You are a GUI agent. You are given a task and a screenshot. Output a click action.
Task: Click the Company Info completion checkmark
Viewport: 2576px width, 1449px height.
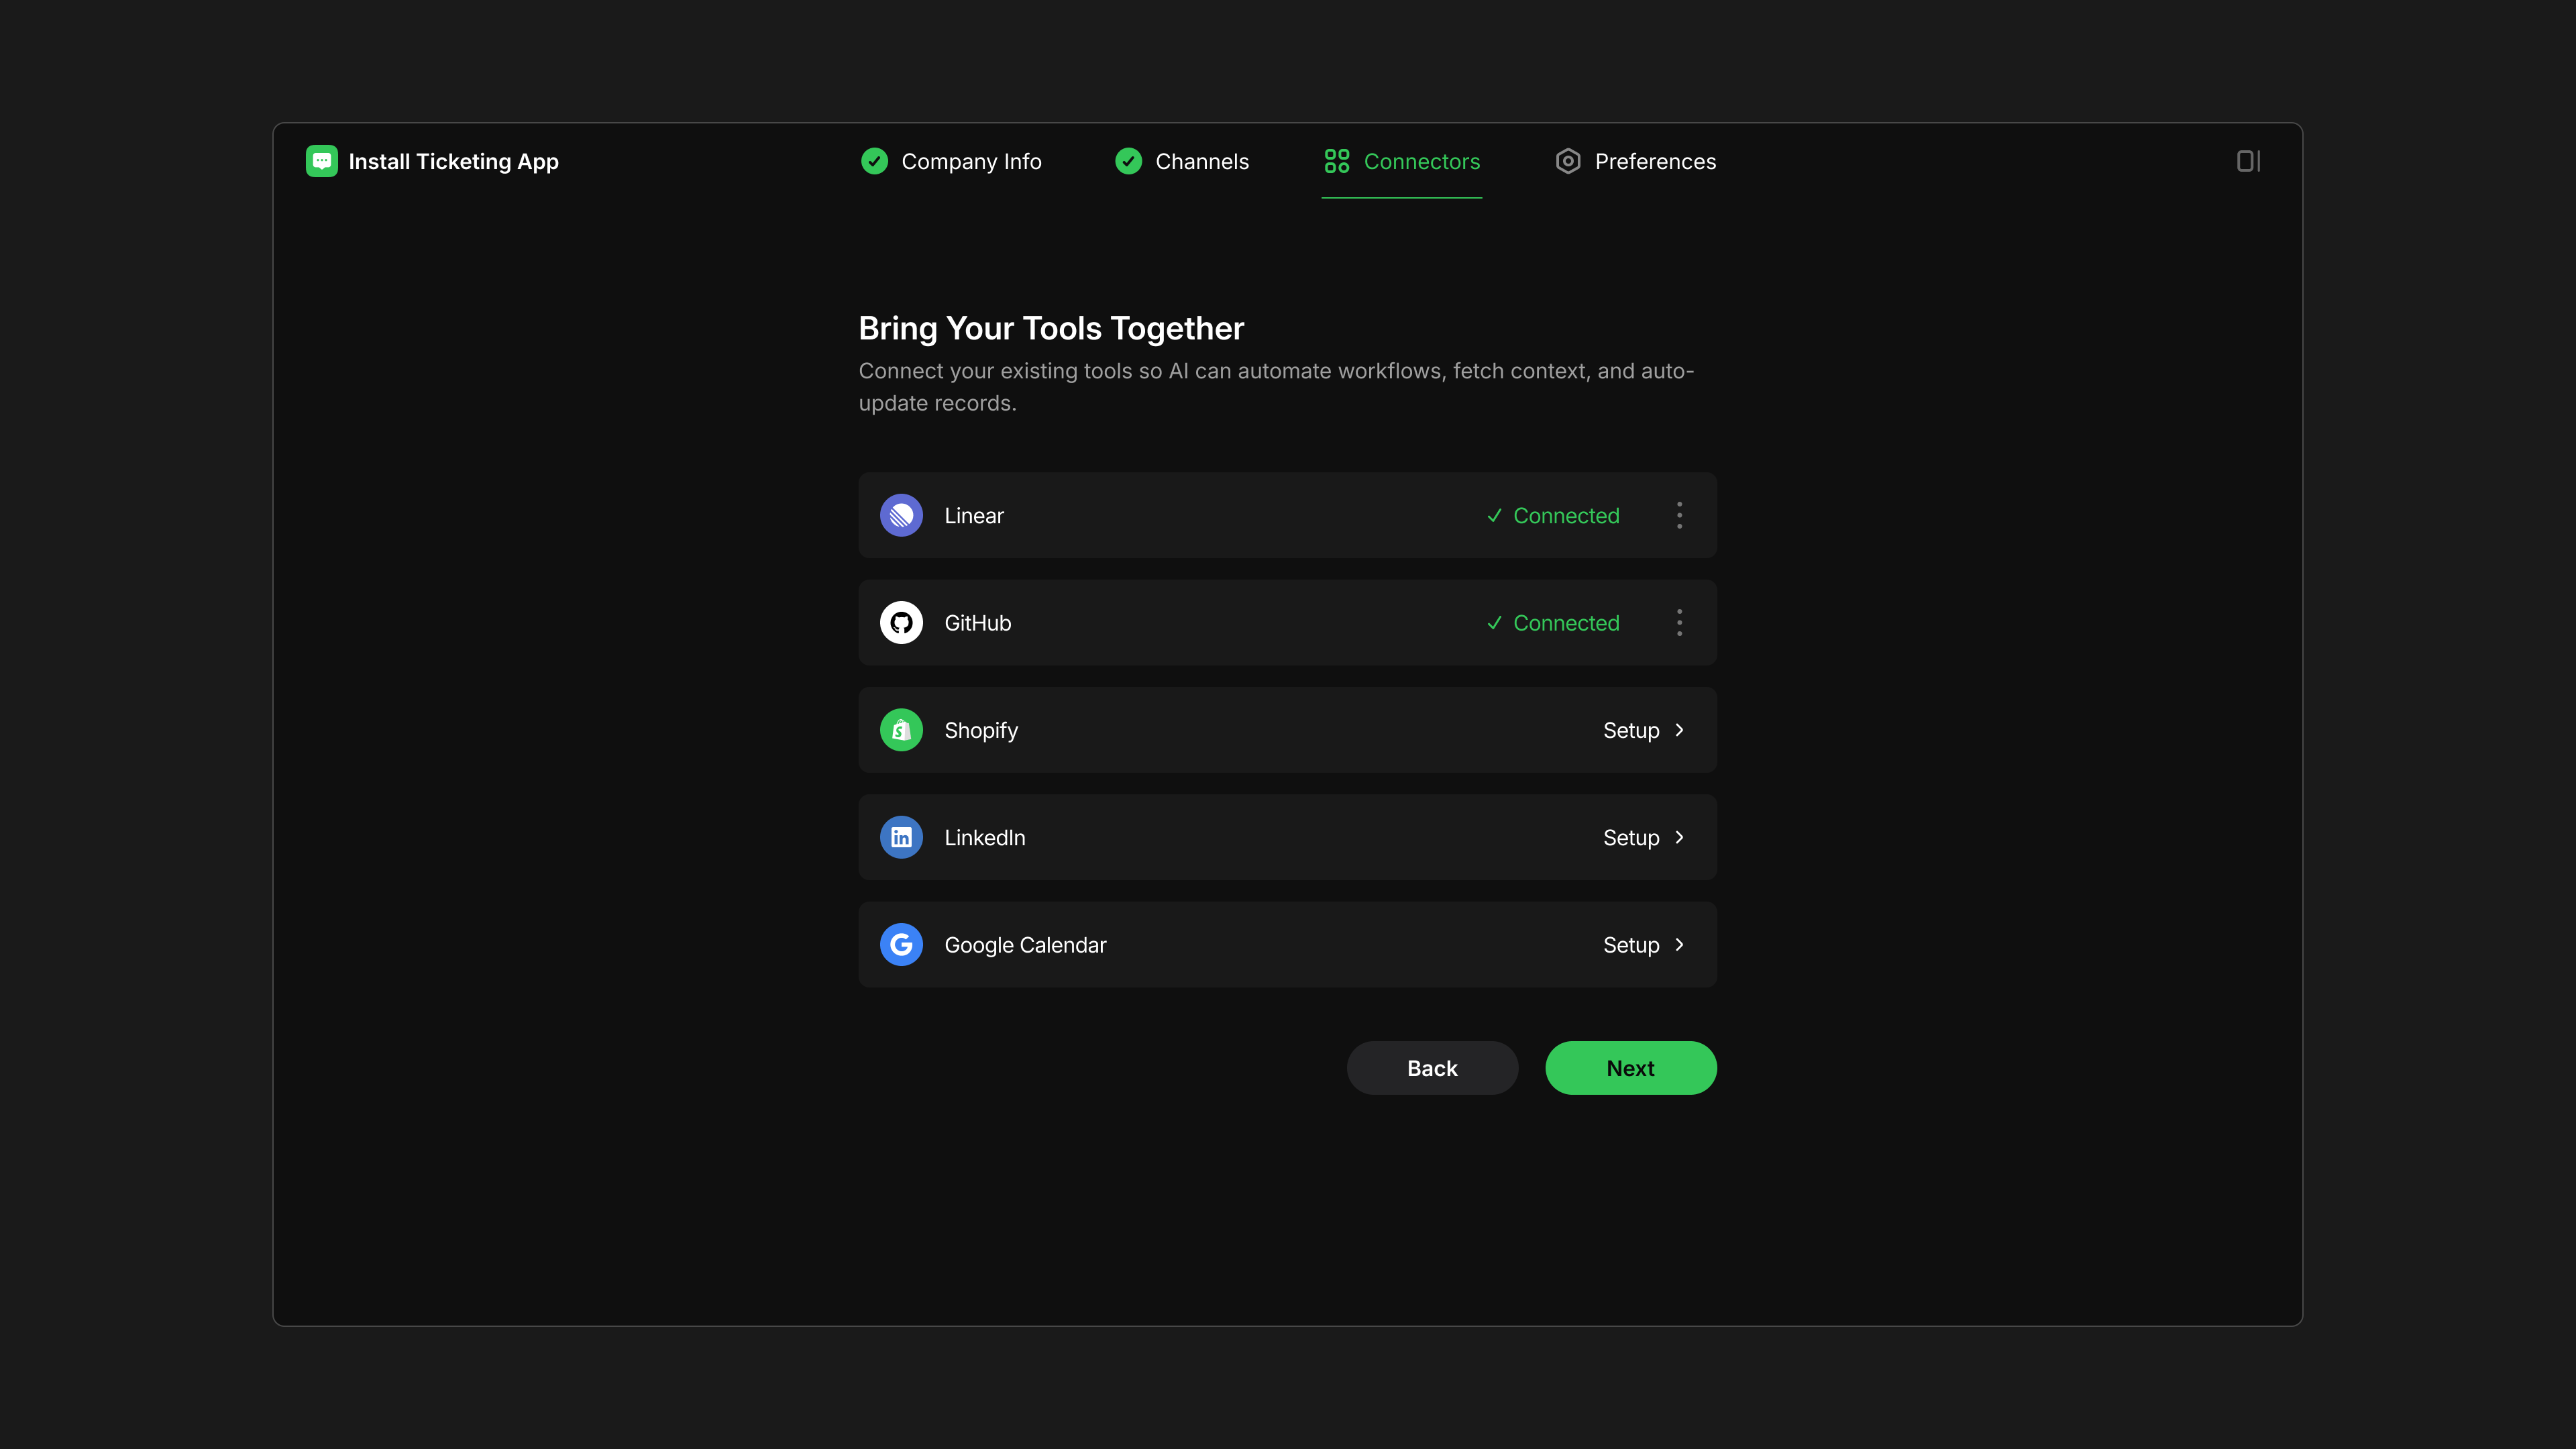click(874, 161)
